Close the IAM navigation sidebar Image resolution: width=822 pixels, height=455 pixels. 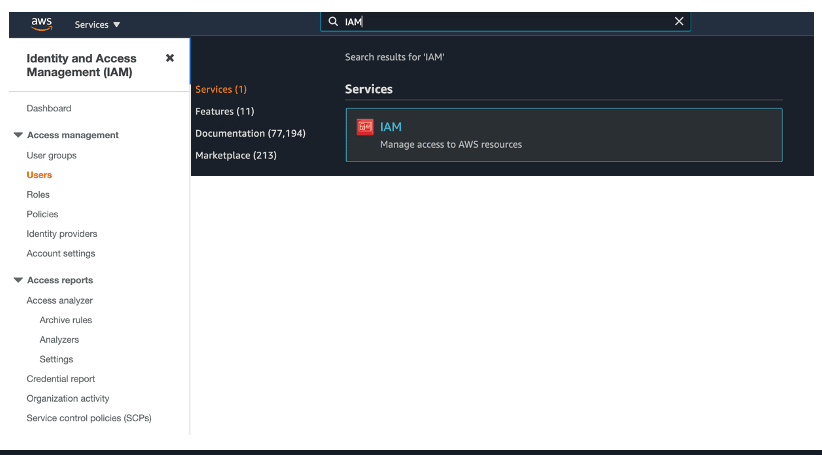[170, 58]
